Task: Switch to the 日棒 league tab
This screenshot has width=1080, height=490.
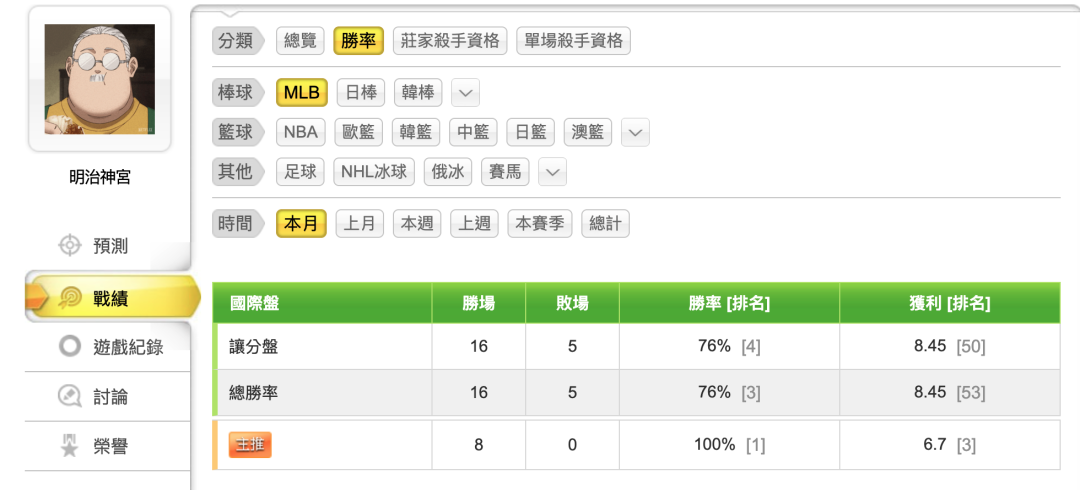Action: tap(361, 93)
